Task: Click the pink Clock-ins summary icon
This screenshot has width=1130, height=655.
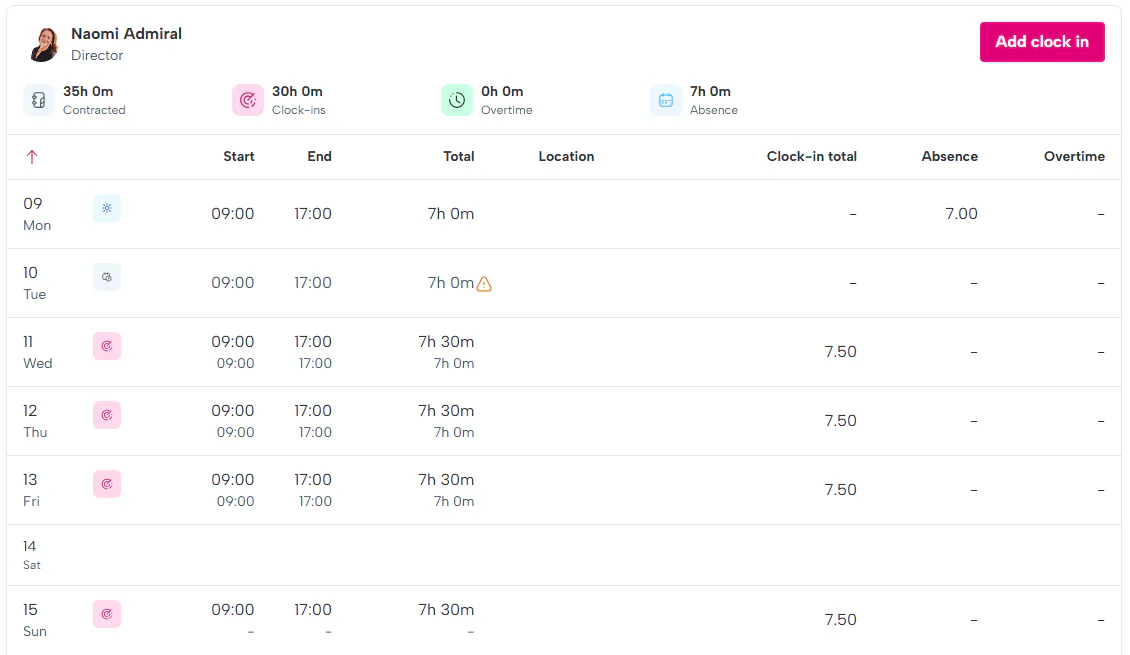Action: coord(248,100)
